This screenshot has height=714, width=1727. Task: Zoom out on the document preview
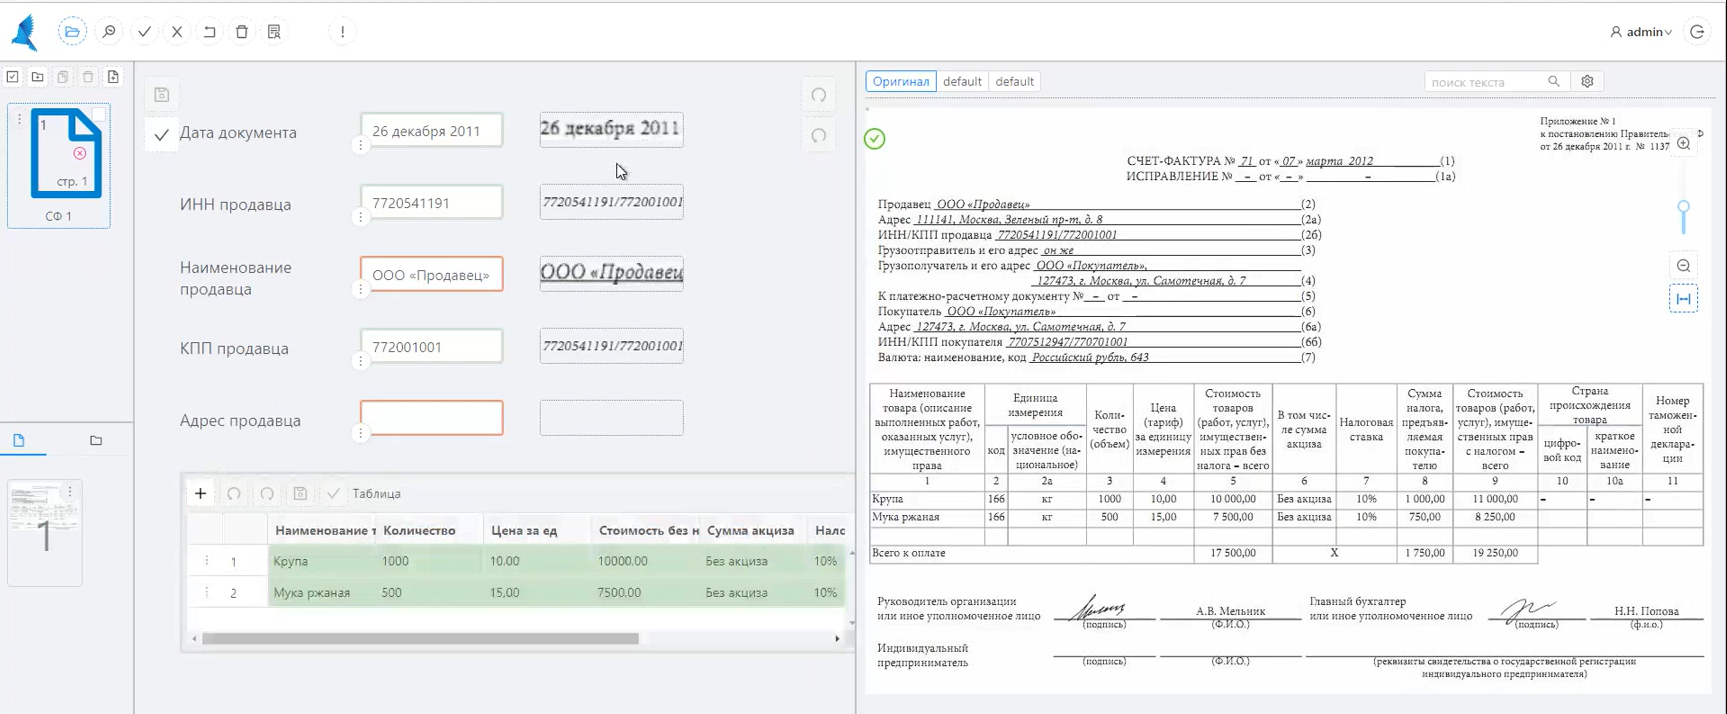point(1684,266)
